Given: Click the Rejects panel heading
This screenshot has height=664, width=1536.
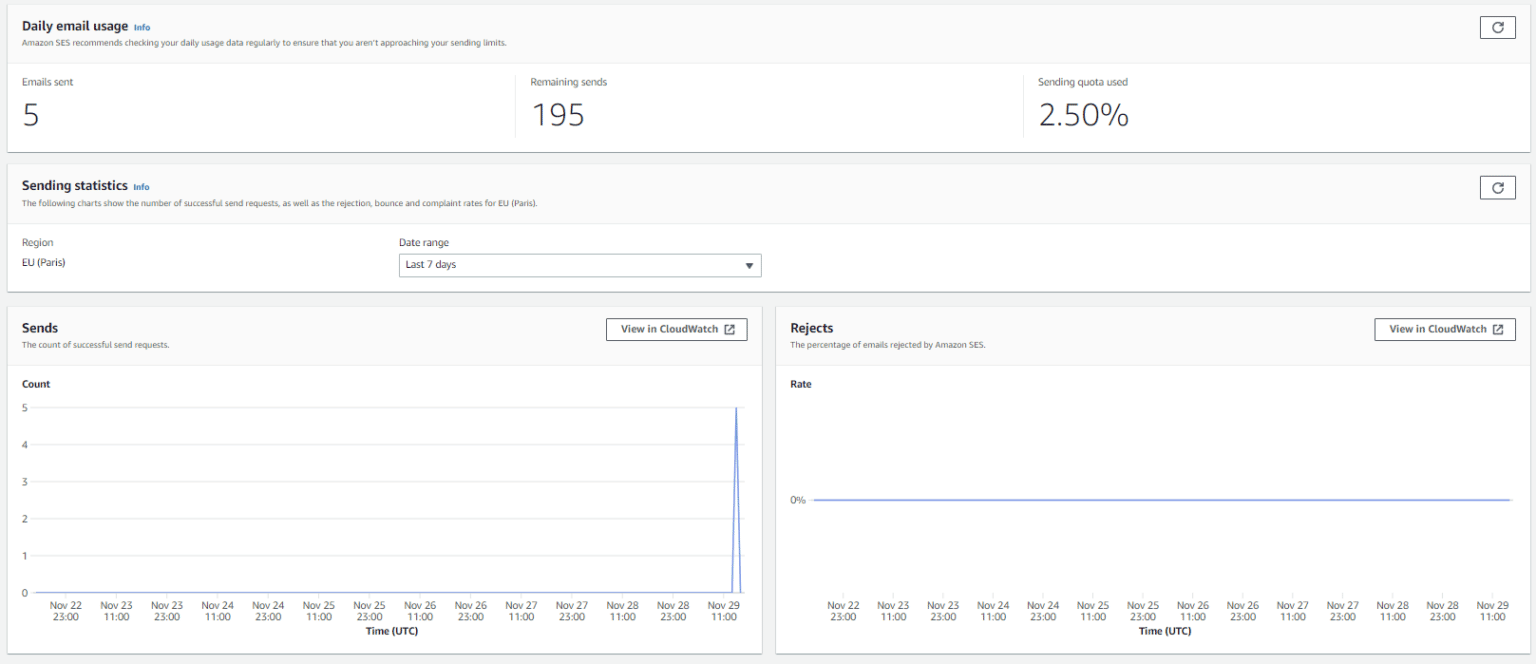Looking at the screenshot, I should (811, 328).
